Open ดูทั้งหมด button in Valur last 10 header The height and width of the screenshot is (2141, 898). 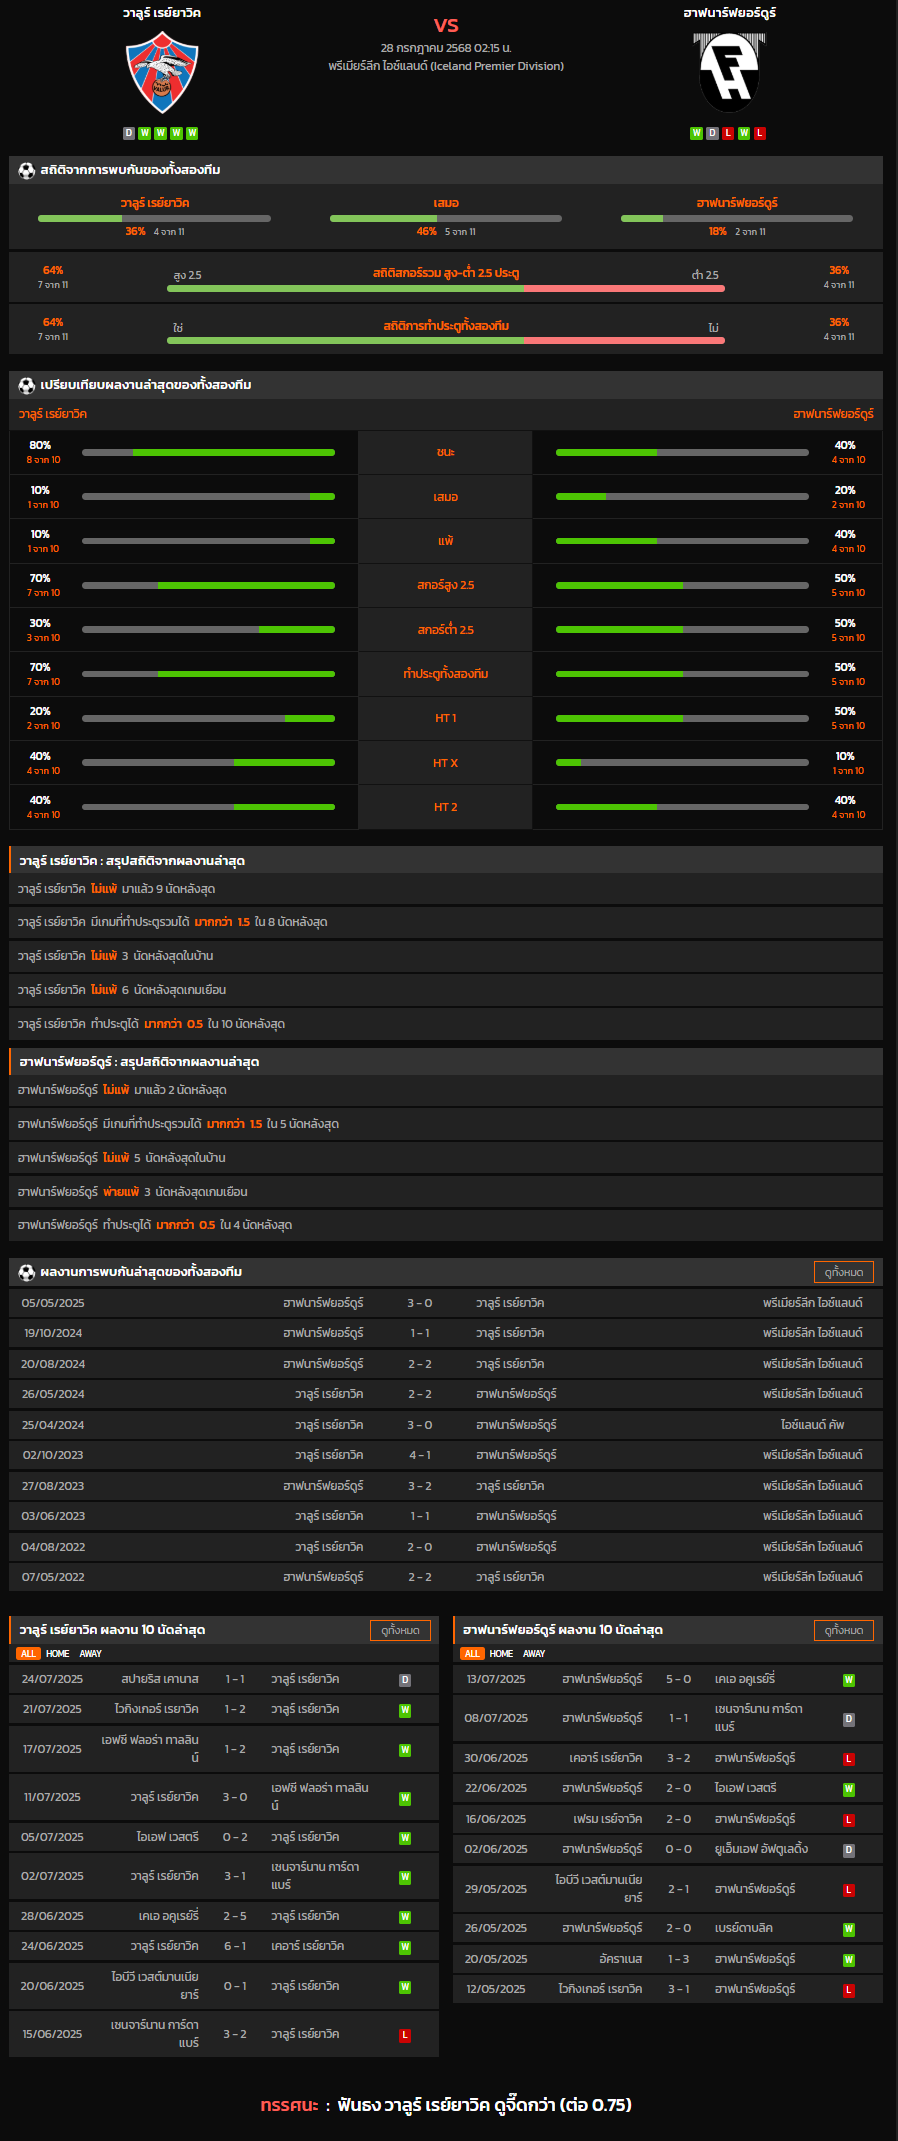coord(400,1630)
